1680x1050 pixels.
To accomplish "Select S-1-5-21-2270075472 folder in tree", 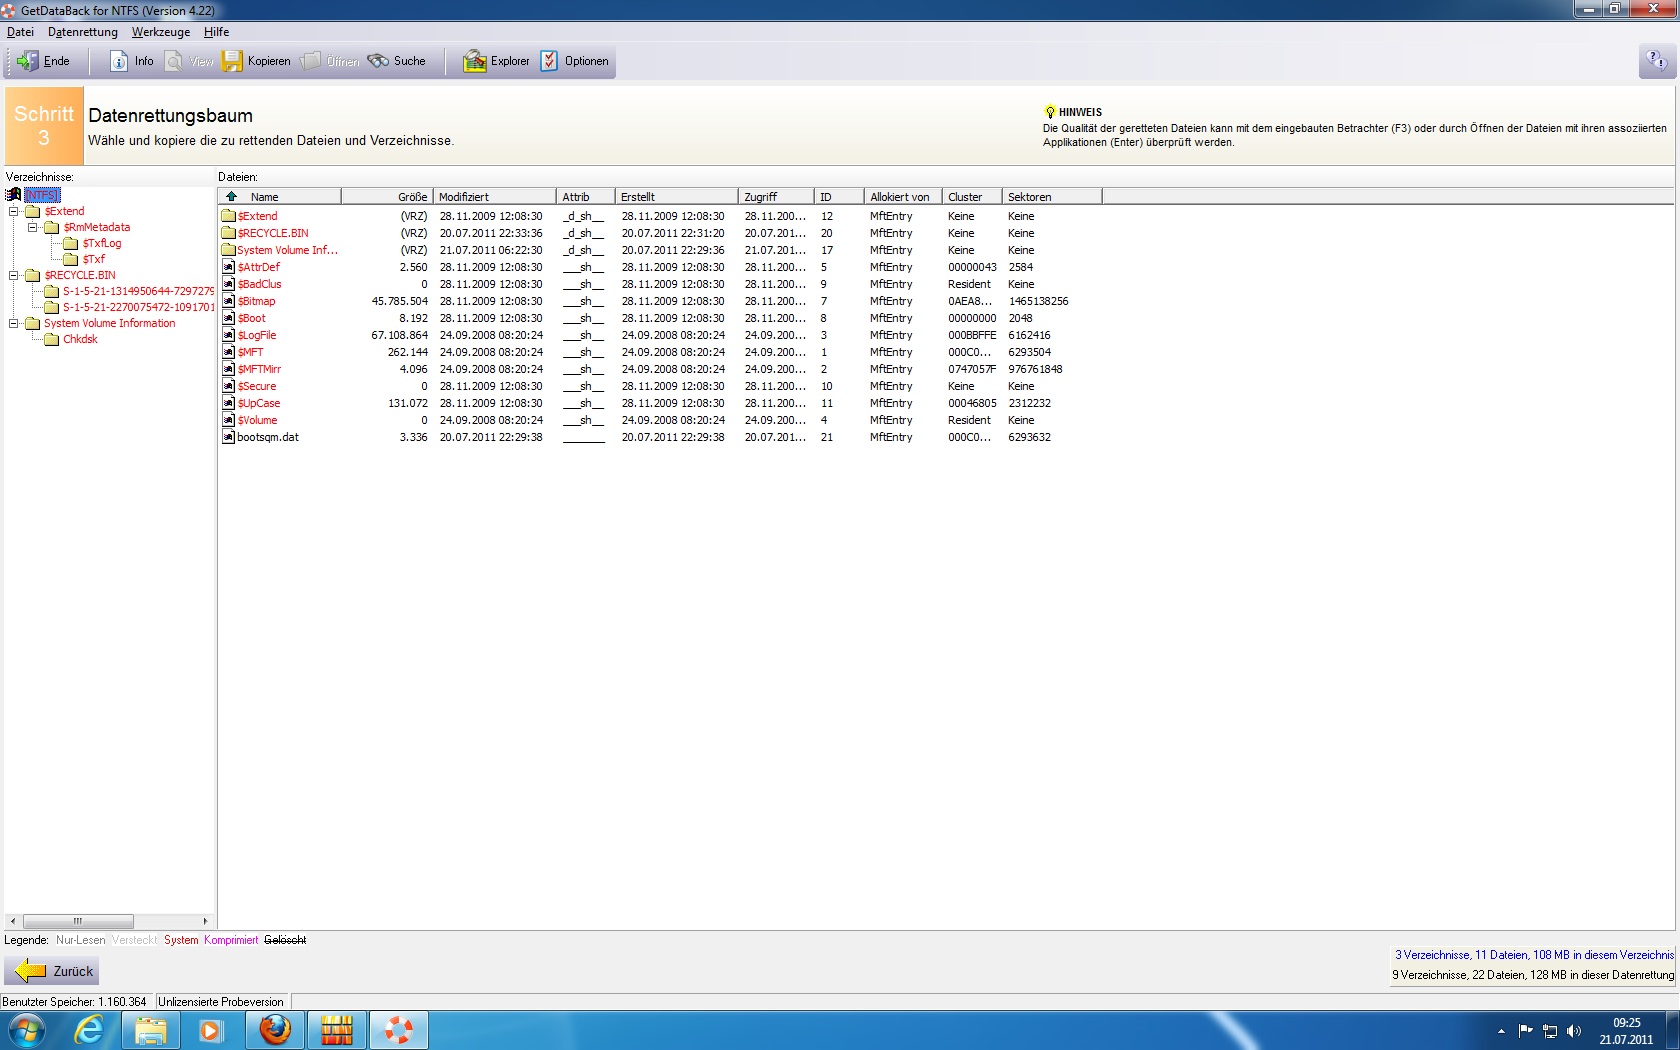I will 138,307.
